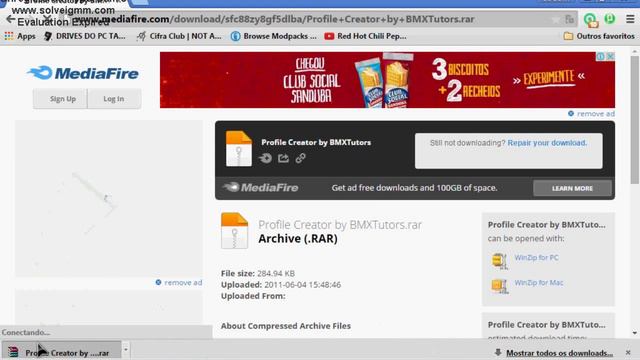Image resolution: width=640 pixels, height=360 pixels.
Task: Open Outros favoritos bookmarks folder
Action: pos(599,36)
